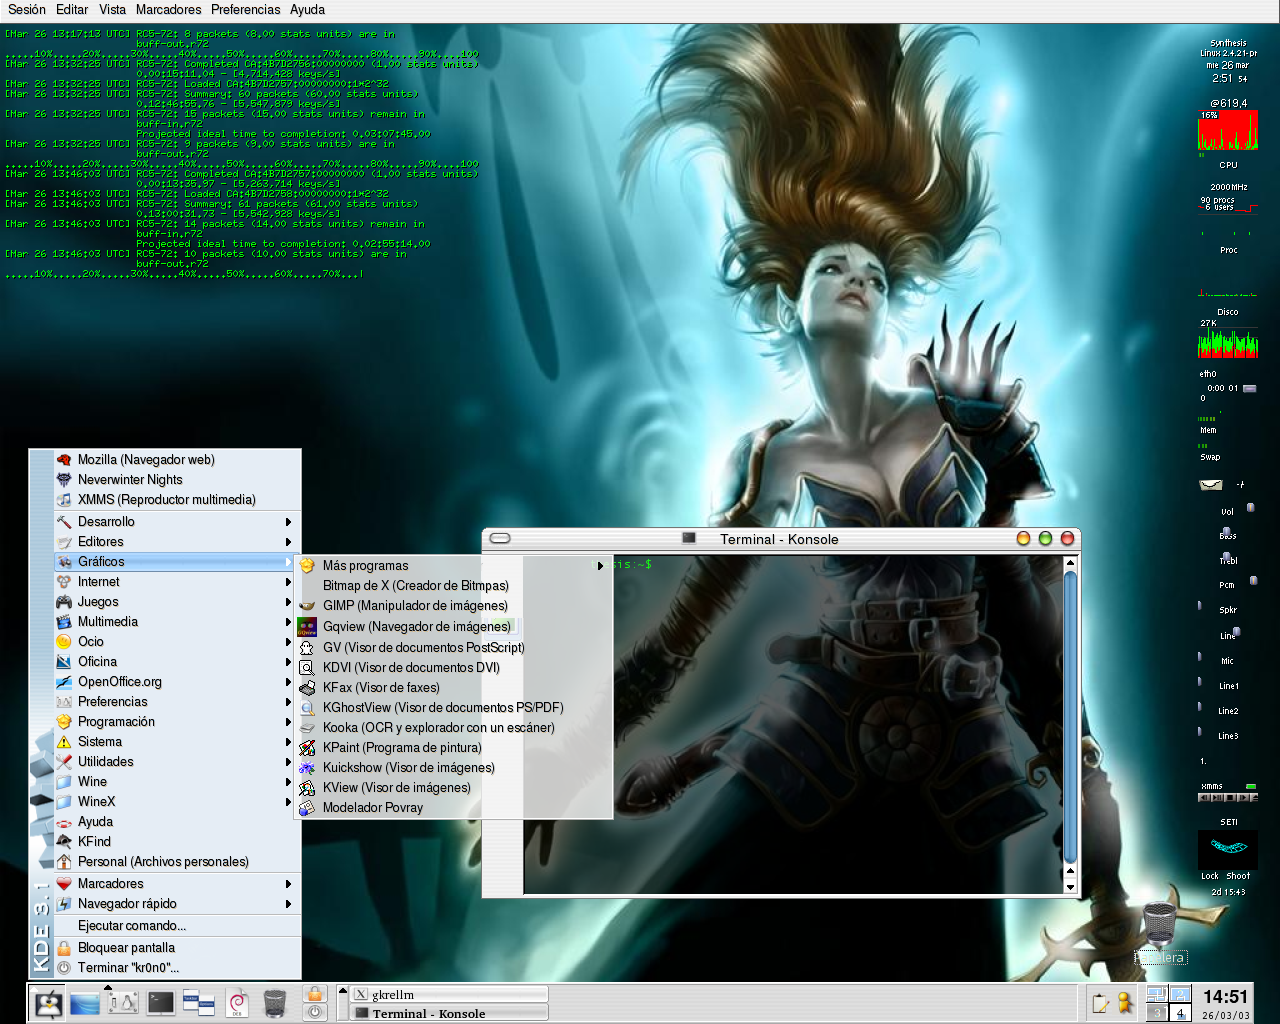Click the 14:51 panel clock
The image size is (1280, 1024).
pos(1225,997)
